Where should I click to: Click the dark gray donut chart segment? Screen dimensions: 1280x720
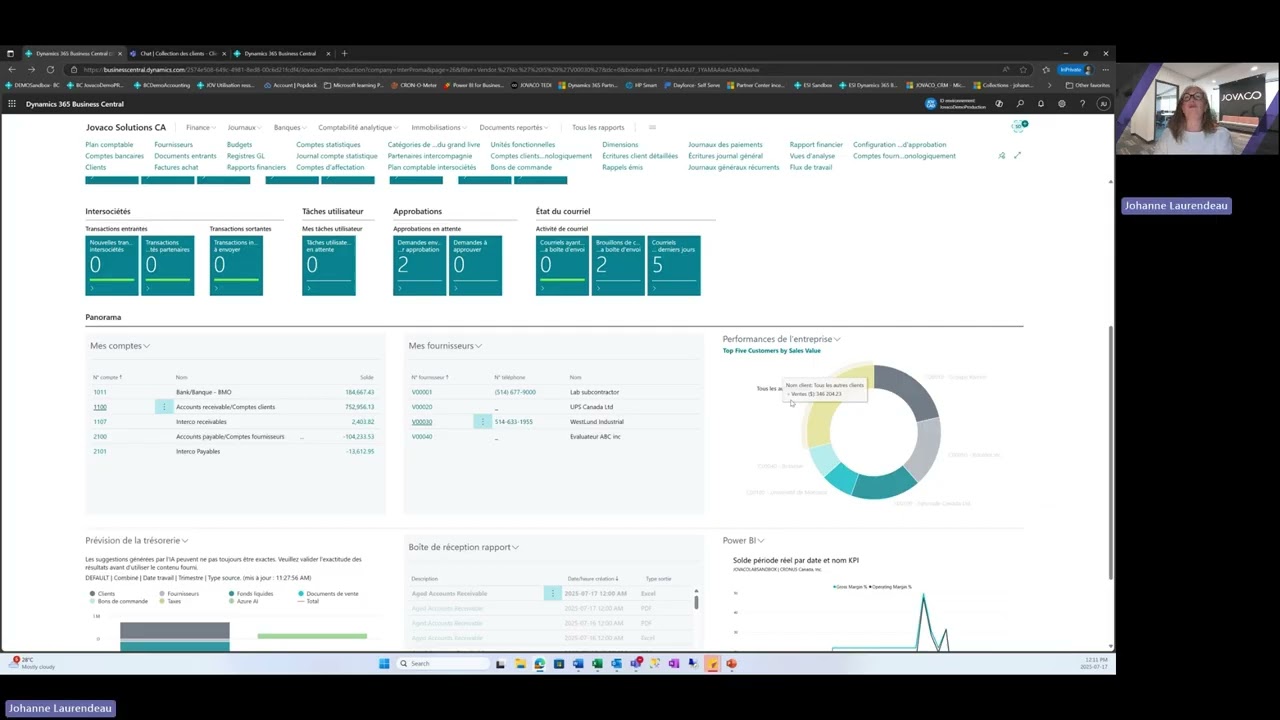coord(910,390)
